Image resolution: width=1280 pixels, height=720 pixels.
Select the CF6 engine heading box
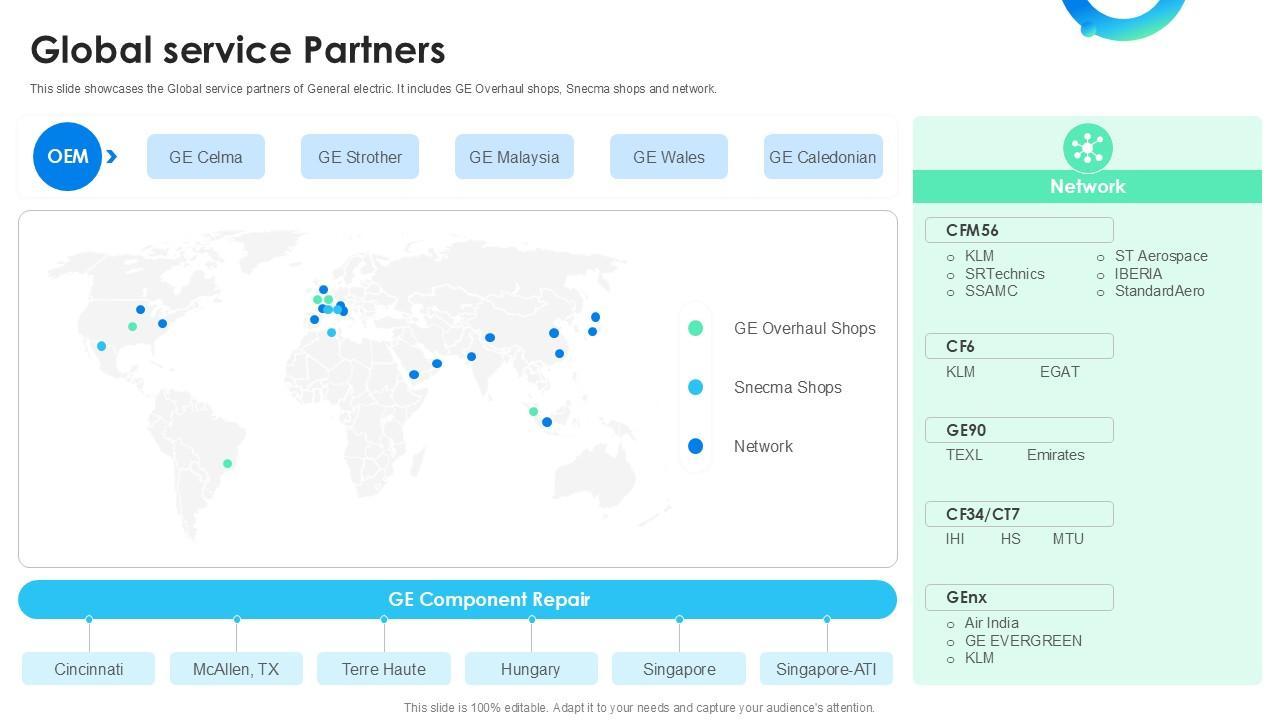(x=1019, y=346)
